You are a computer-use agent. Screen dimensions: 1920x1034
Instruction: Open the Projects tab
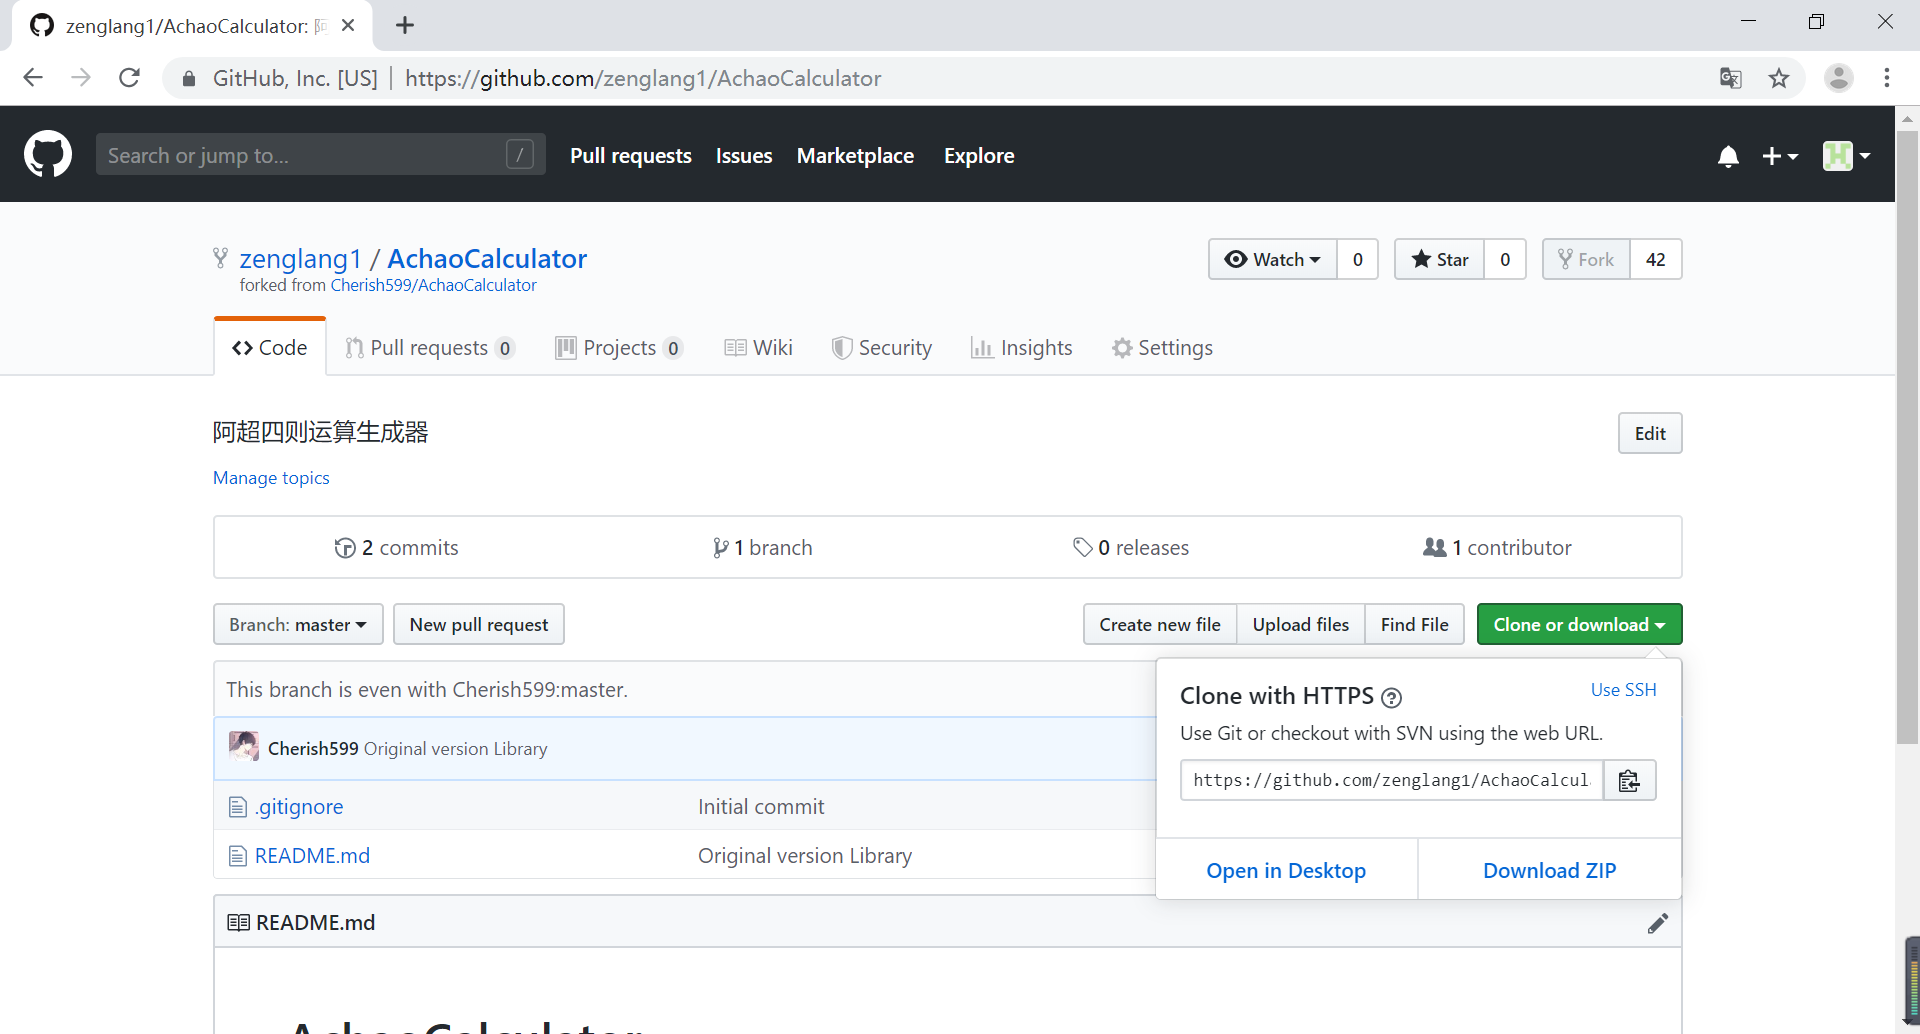pos(619,347)
